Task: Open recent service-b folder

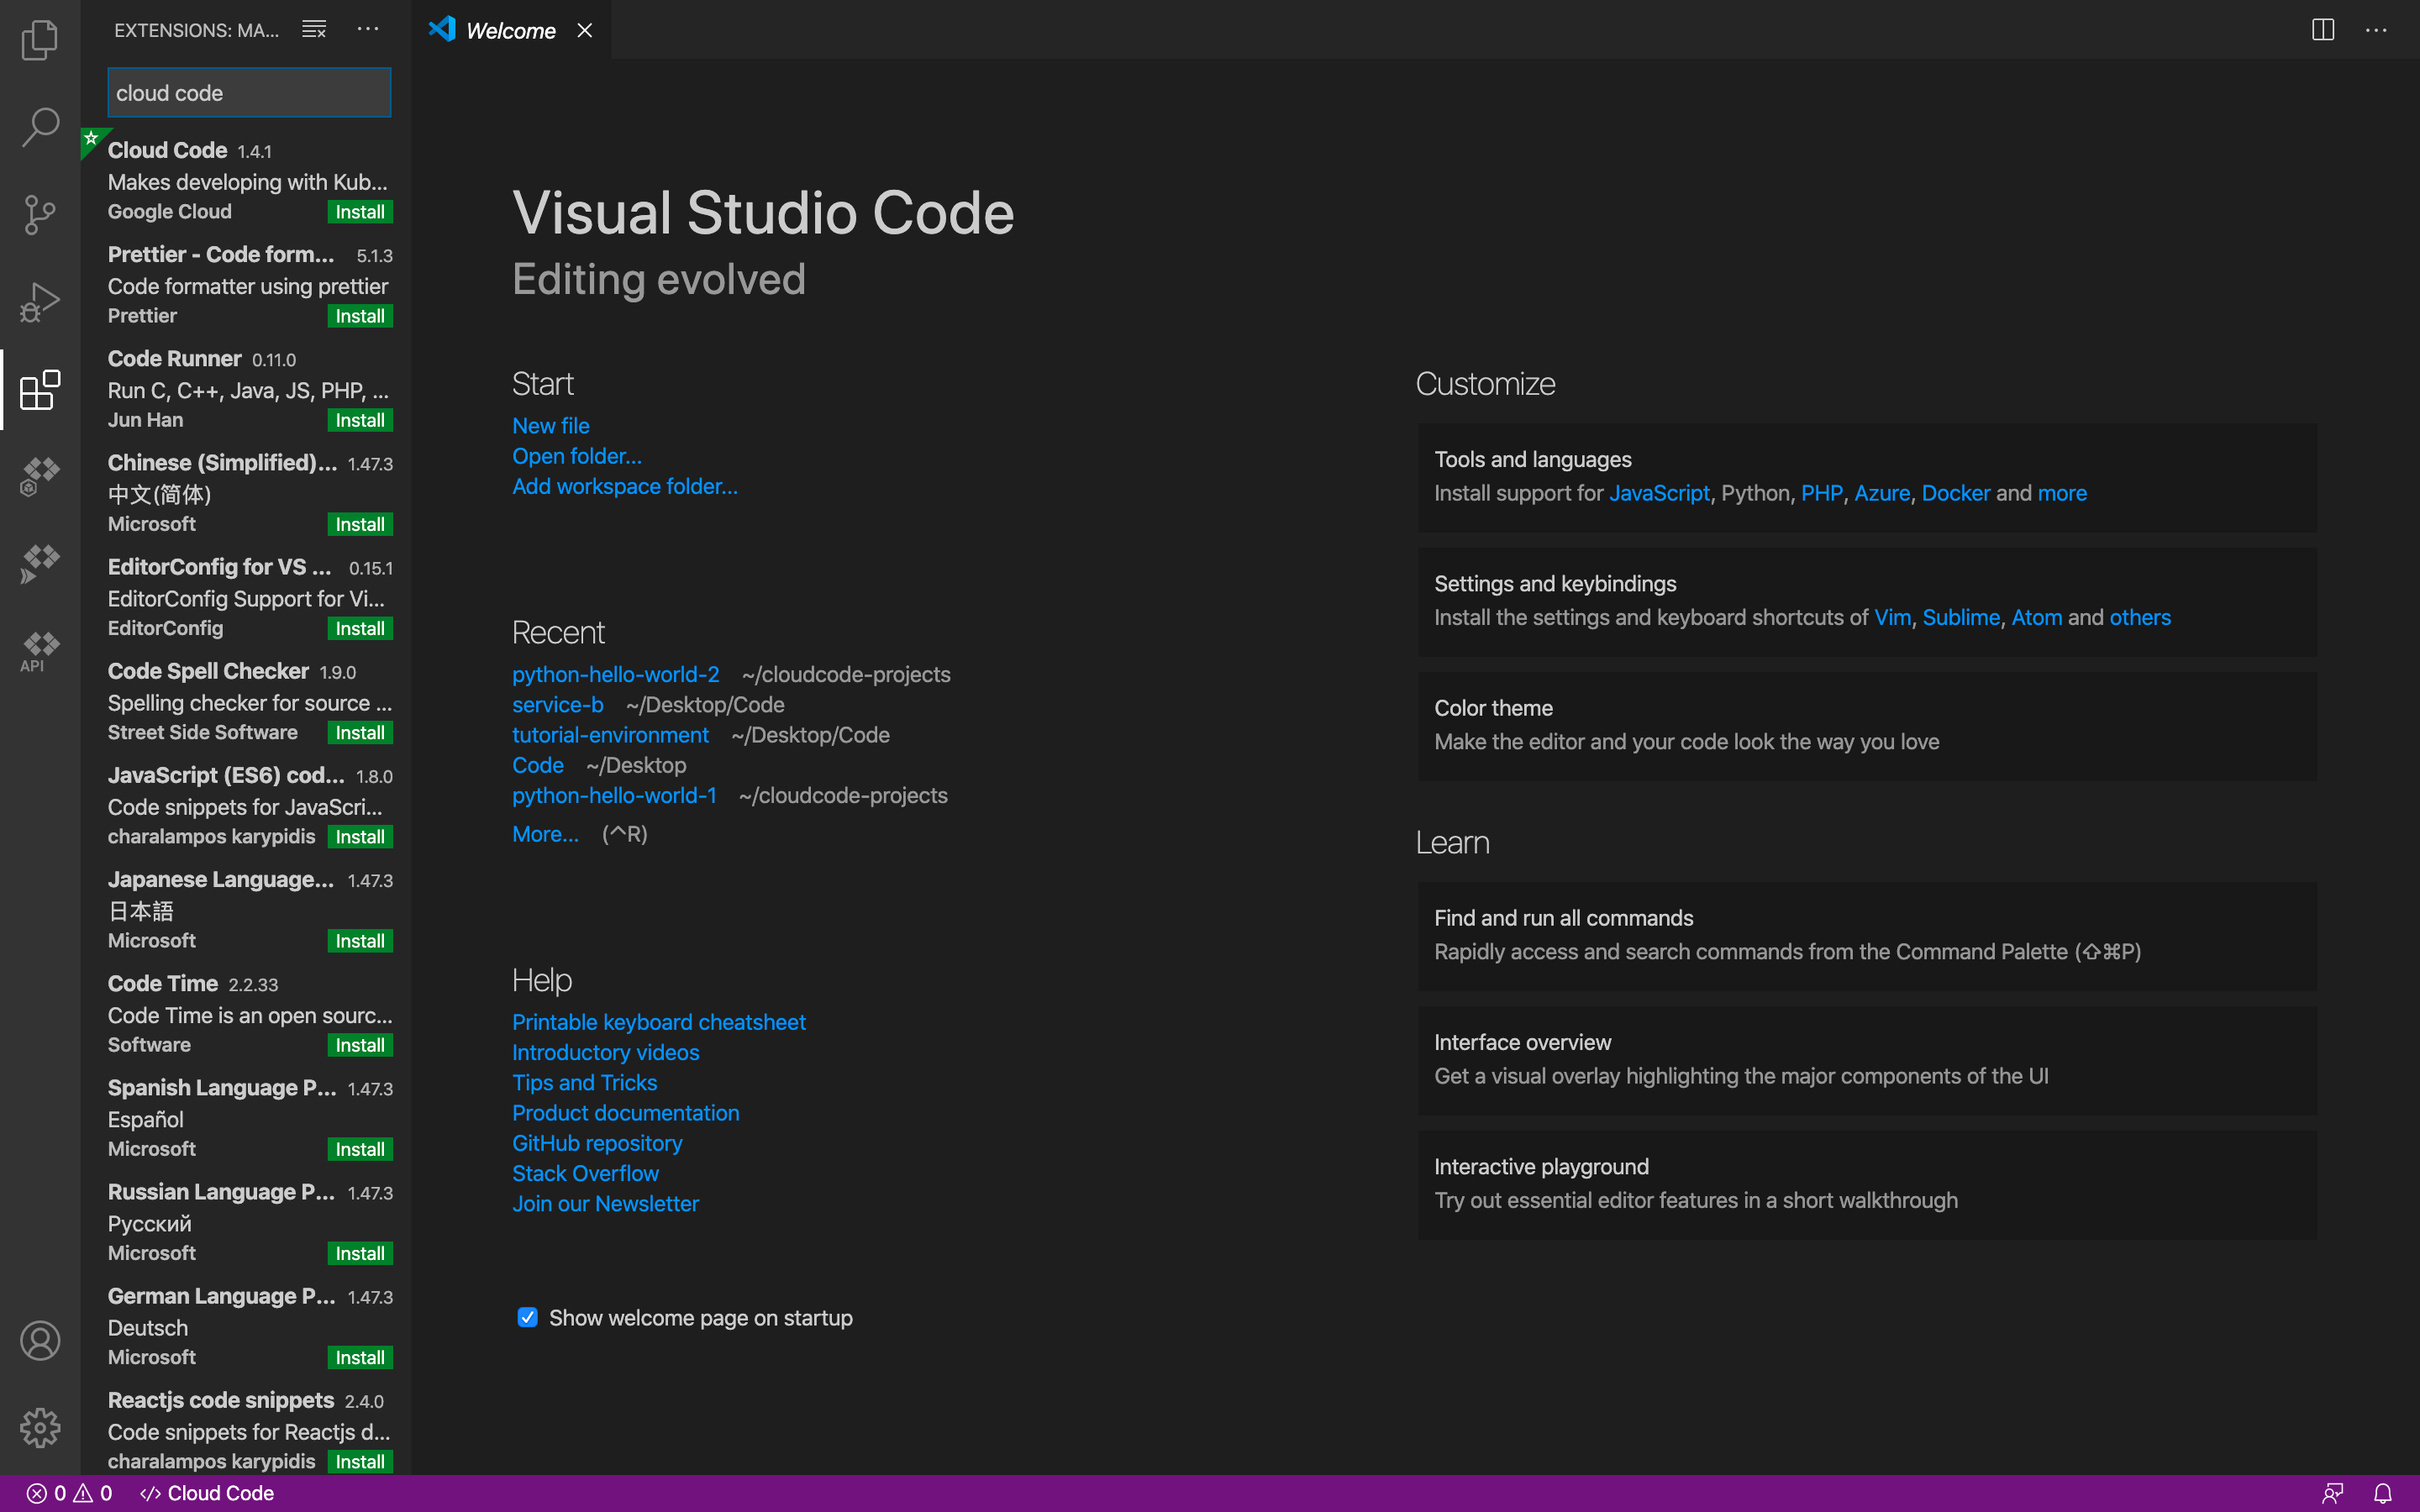Action: click(557, 704)
